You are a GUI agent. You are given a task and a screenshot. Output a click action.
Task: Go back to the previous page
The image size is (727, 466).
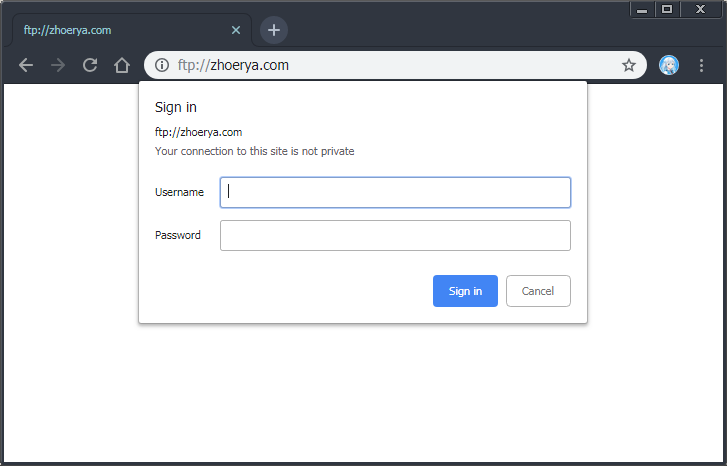[26, 65]
